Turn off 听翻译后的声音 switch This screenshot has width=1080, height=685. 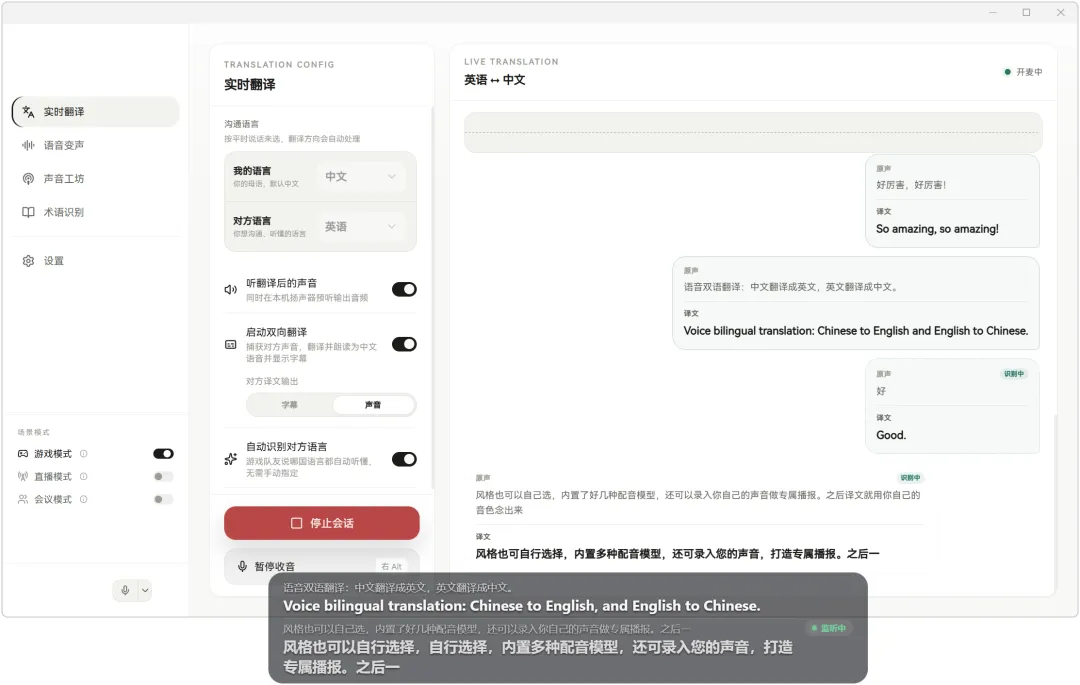[404, 289]
